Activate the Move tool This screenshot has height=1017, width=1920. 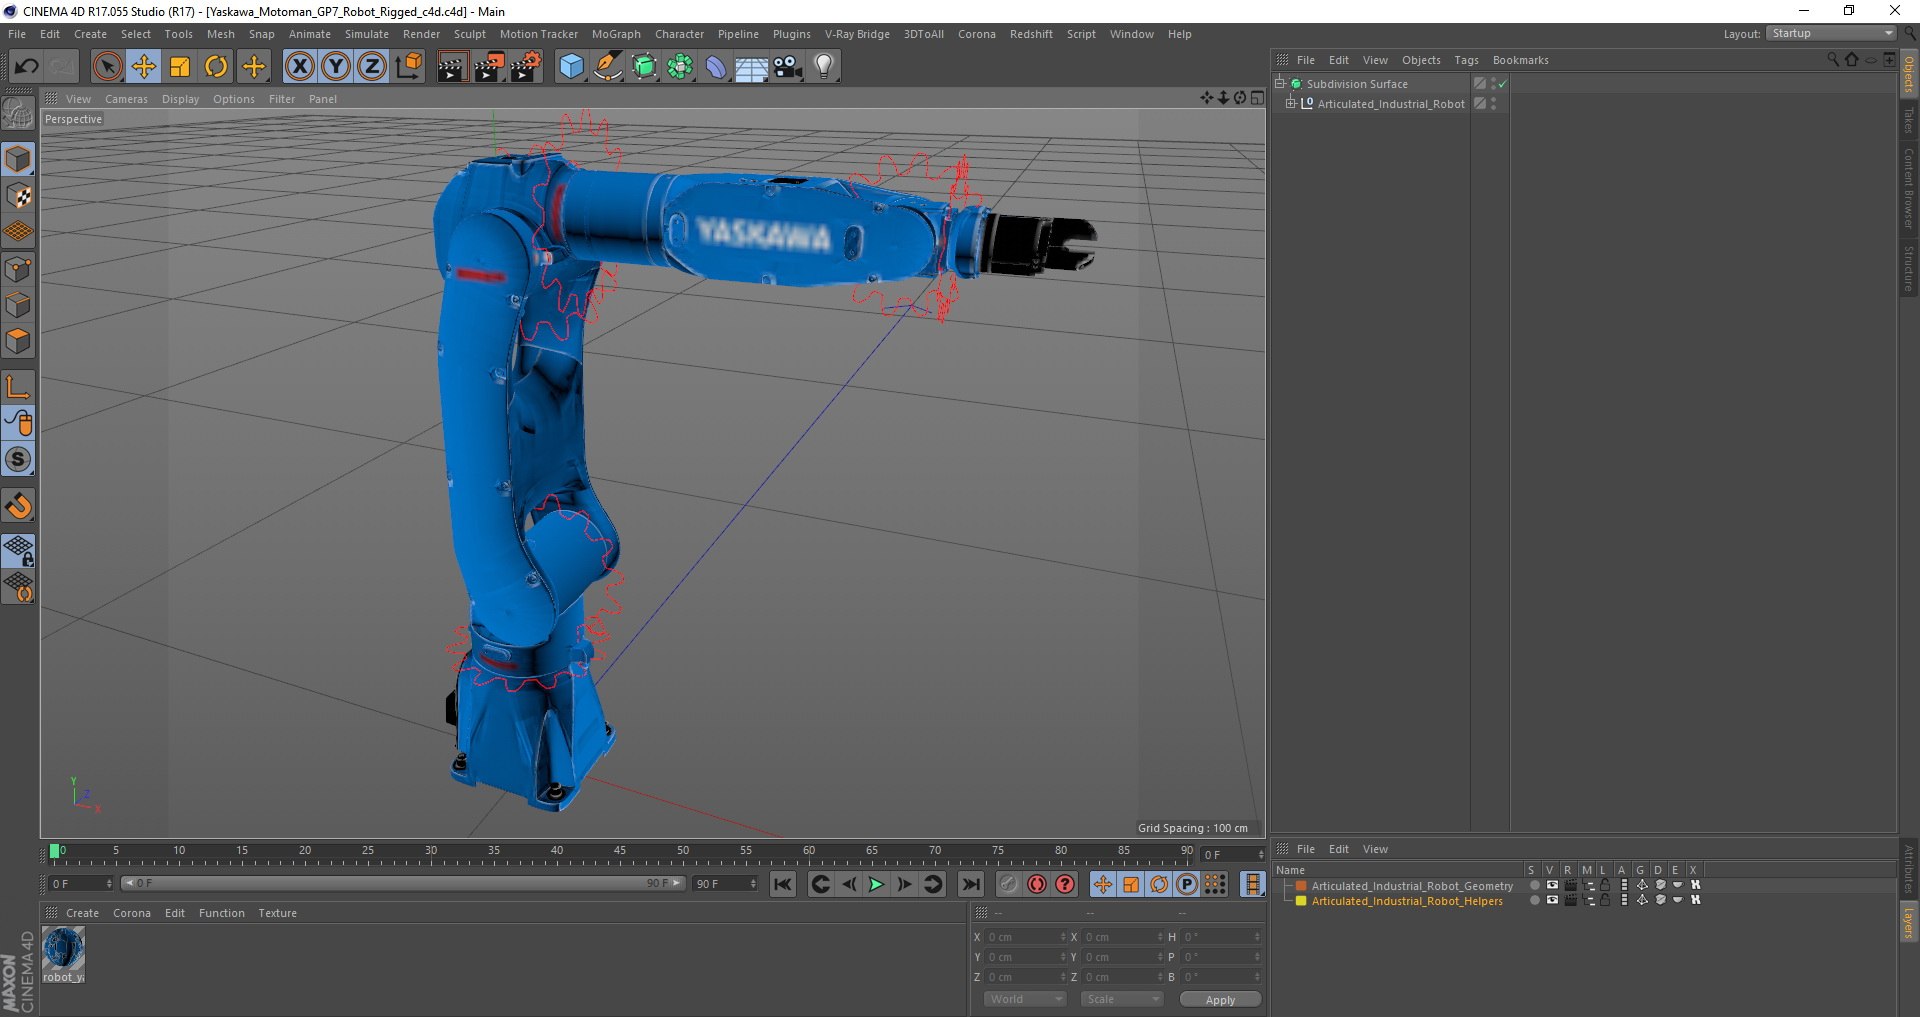tap(144, 67)
